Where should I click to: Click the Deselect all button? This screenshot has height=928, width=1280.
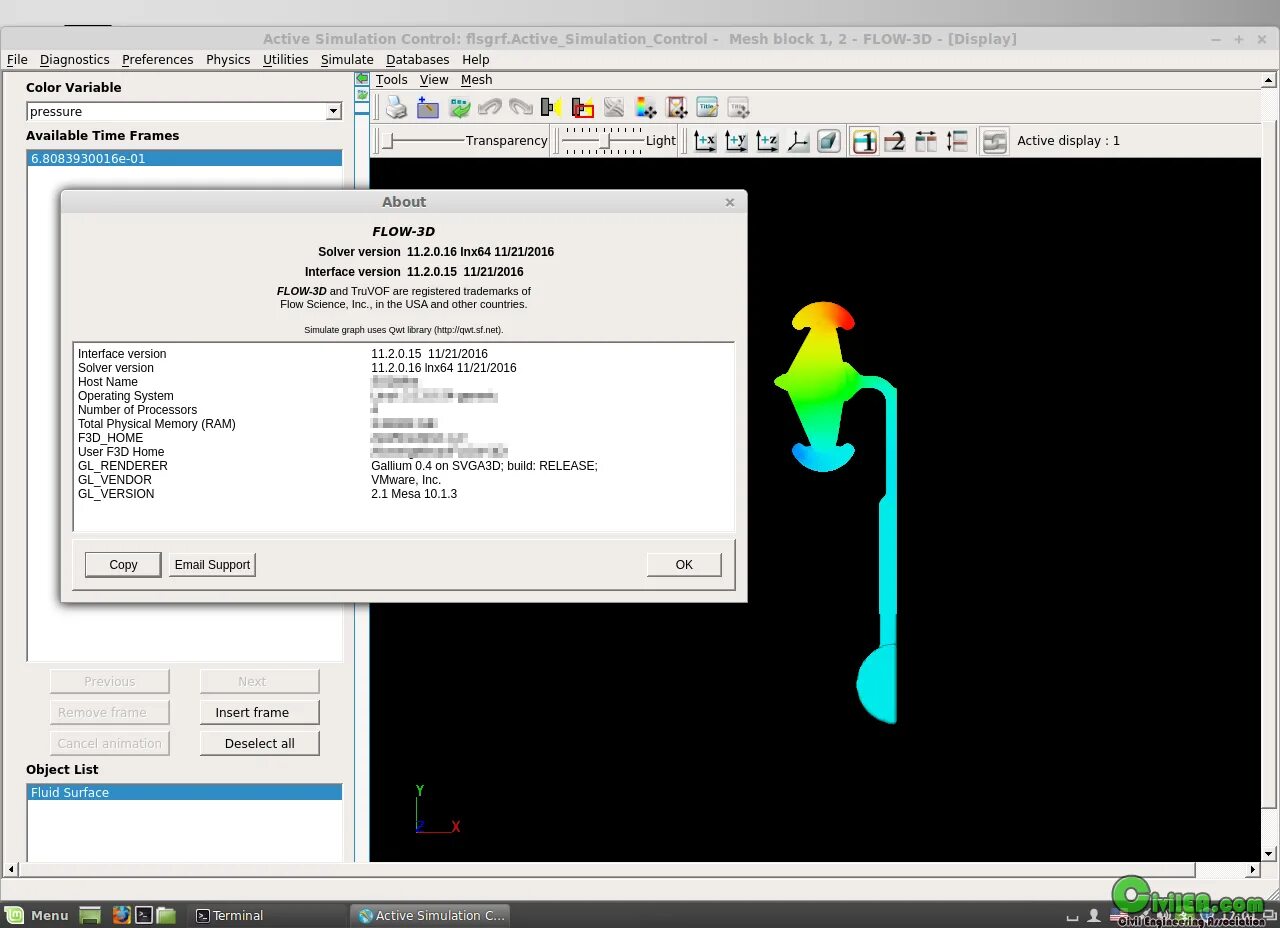pyautogui.click(x=260, y=743)
